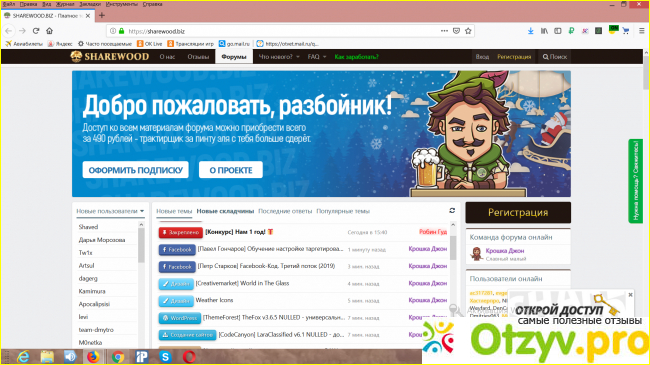Open a new browser tab with plus
The width and height of the screenshot is (650, 365).
[102, 16]
